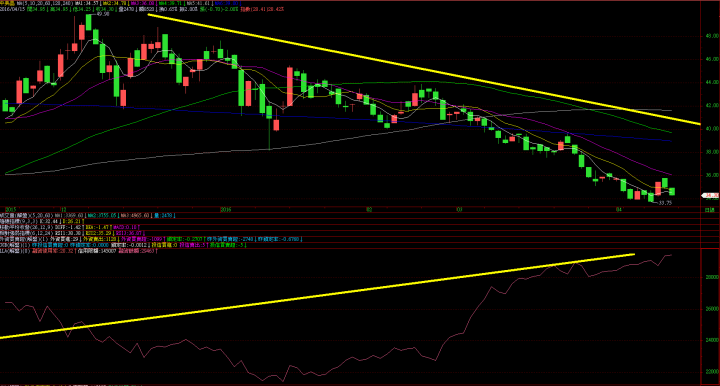Click the cyan MA2 volume value
Image resolution: width=720 pixels, height=386 pixels.
tap(103, 215)
